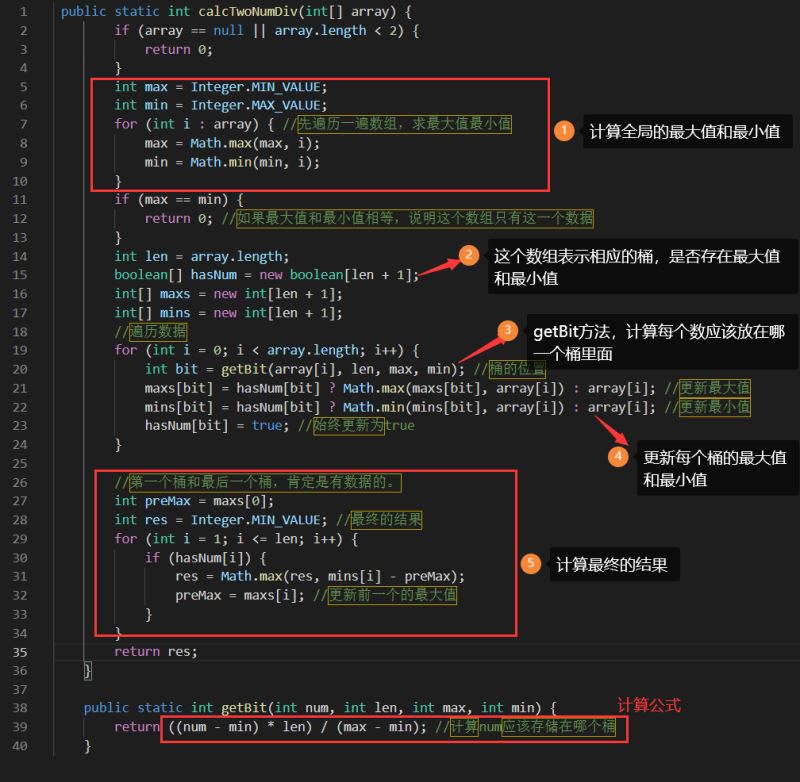The image size is (800, 782).
Task: Click the comment on line 26
Action: point(258,482)
